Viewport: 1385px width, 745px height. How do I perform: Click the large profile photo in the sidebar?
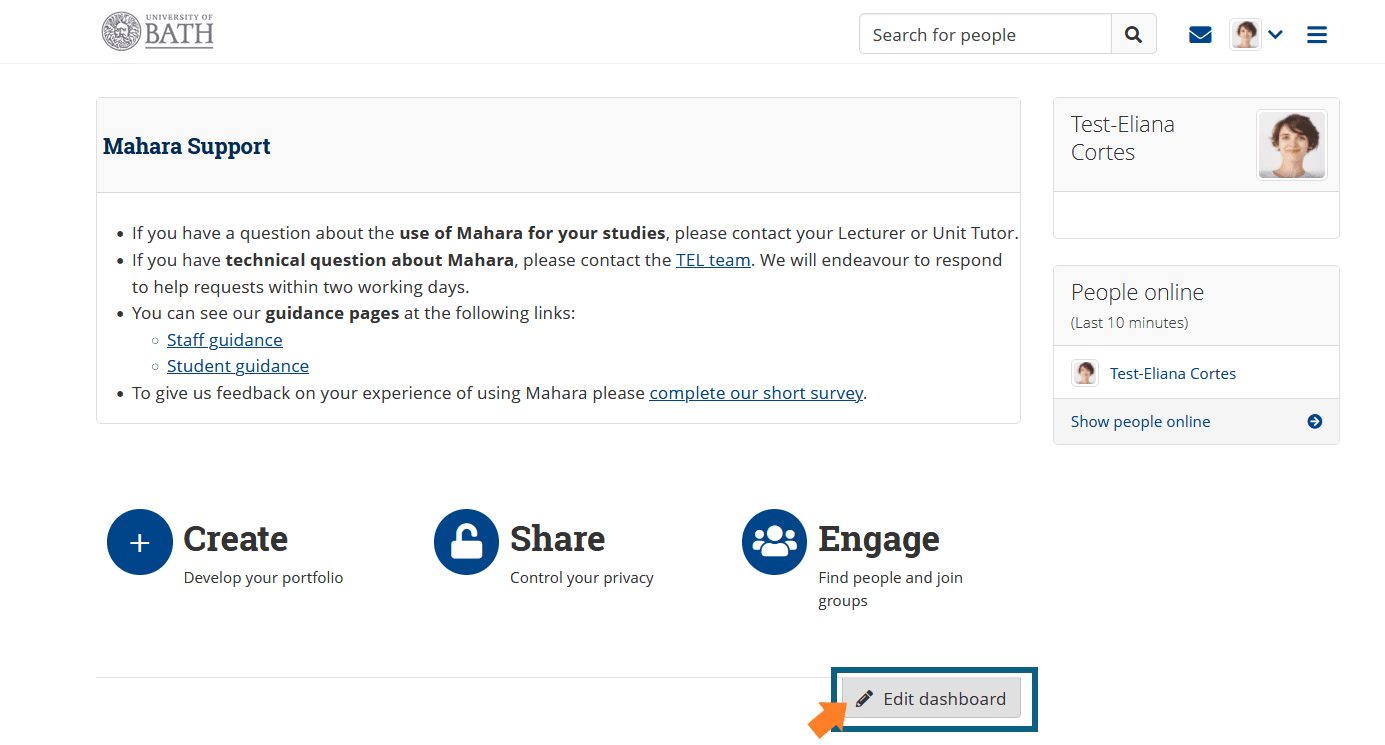[1291, 144]
